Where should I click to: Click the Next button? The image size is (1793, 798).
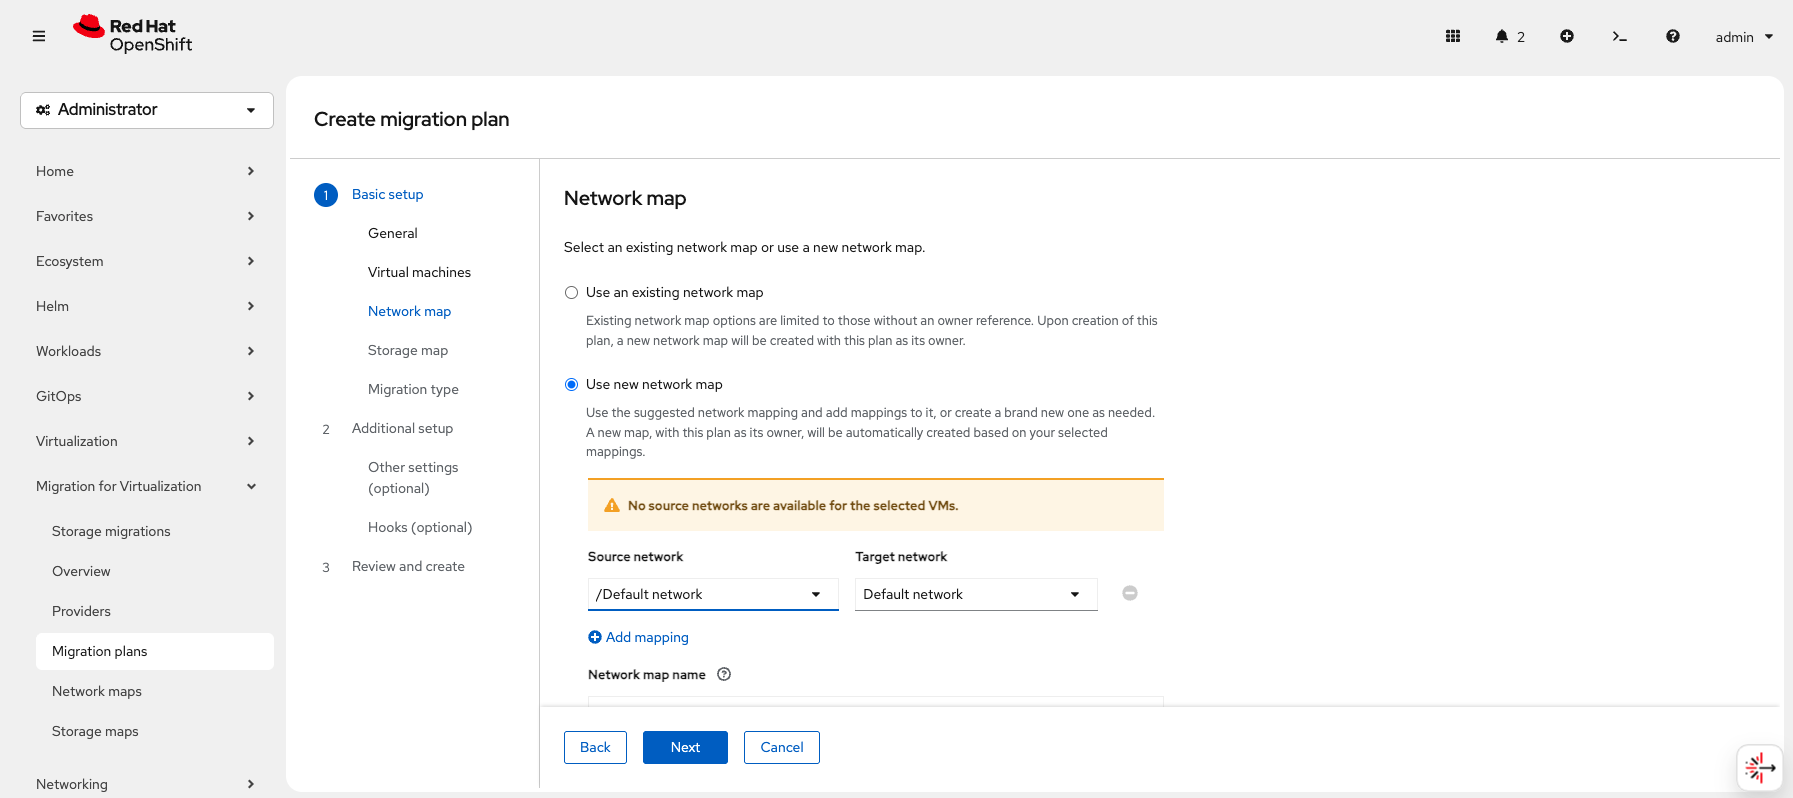point(685,747)
